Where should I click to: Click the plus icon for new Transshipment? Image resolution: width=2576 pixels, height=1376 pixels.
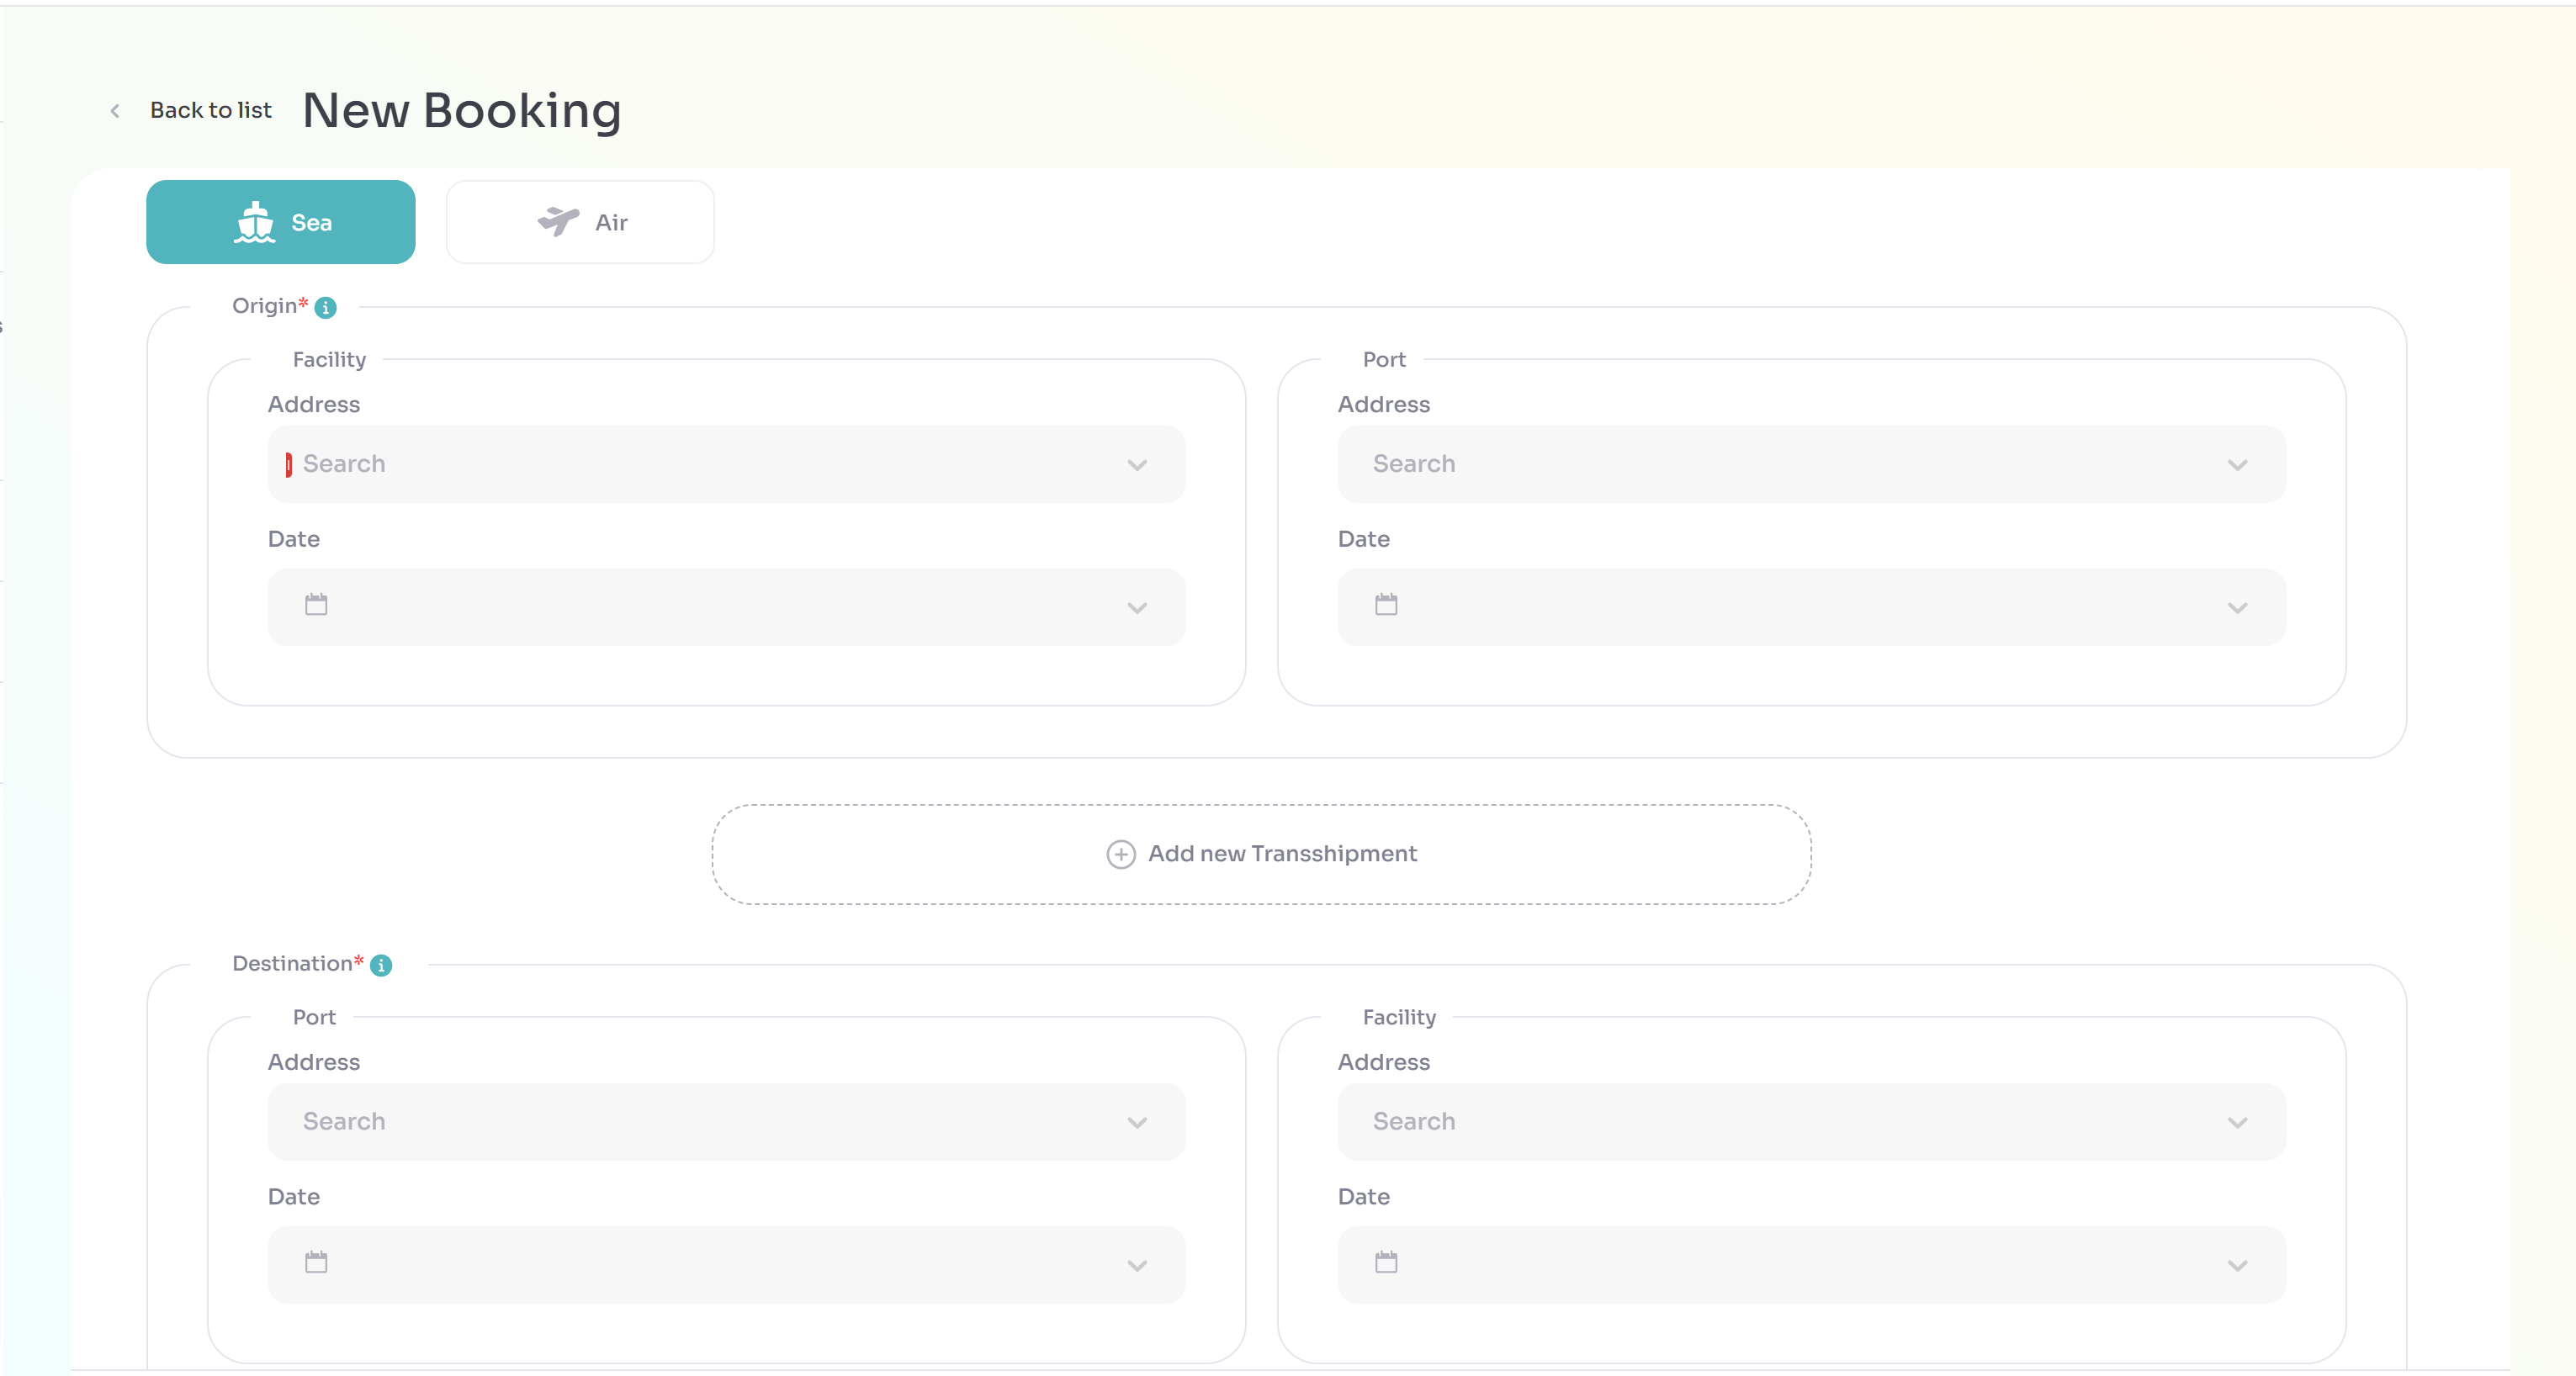point(1120,854)
